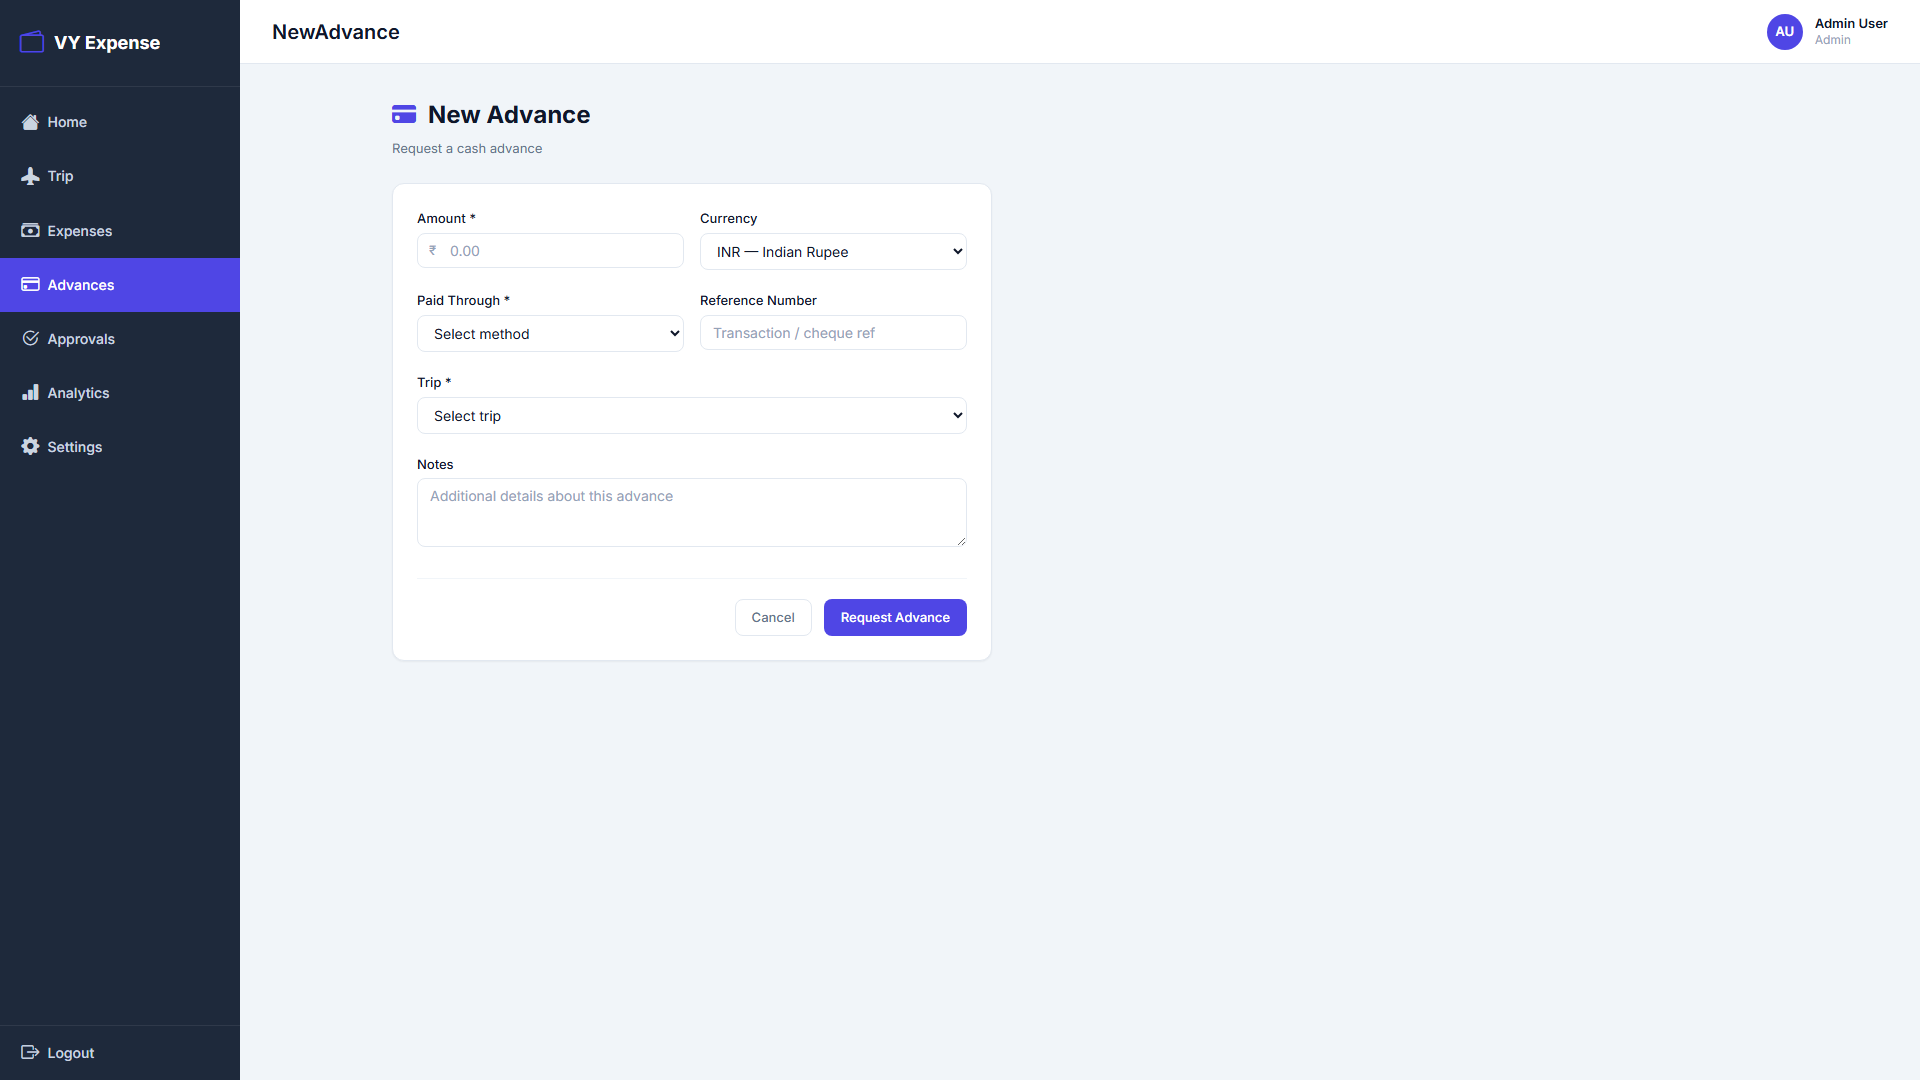Select the Home icon in sidebar
The width and height of the screenshot is (1920, 1080).
click(30, 122)
